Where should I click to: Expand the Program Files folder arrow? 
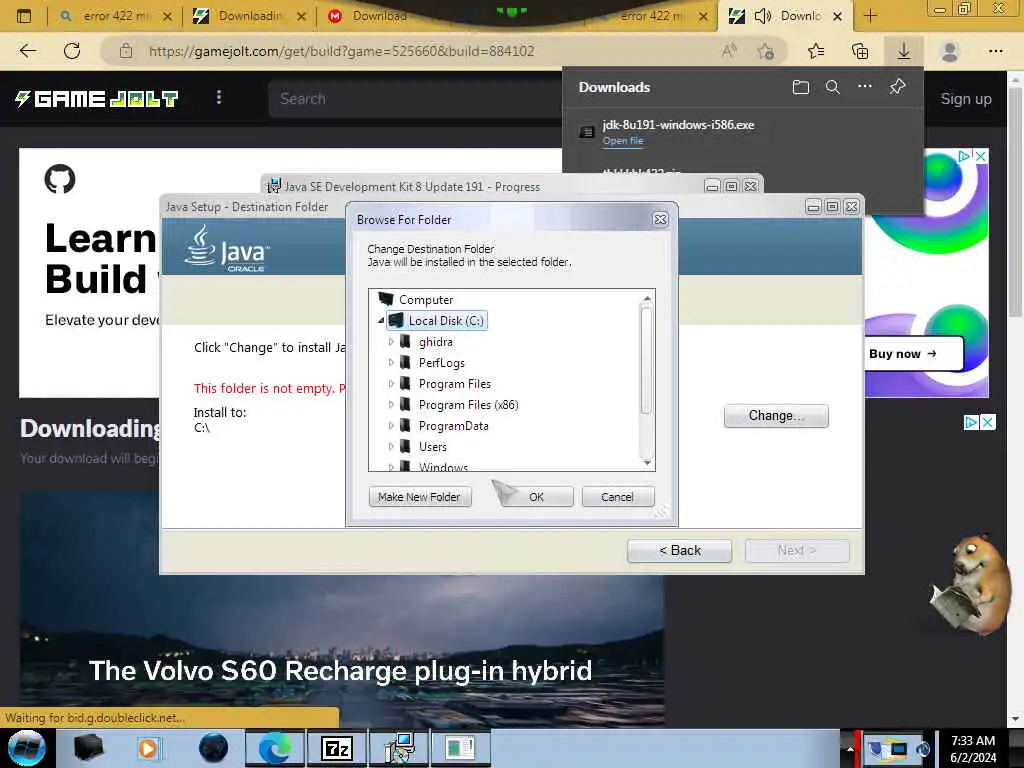[391, 383]
